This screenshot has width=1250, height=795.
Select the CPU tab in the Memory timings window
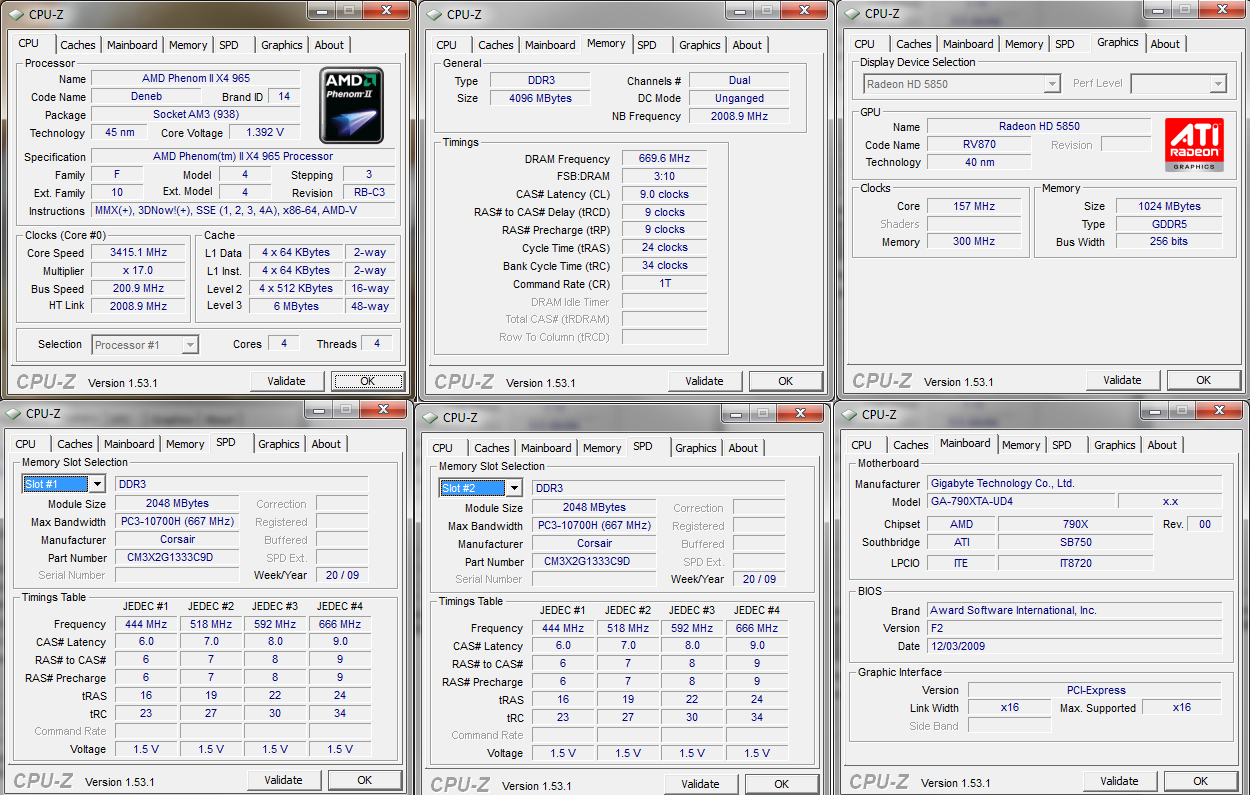coord(447,45)
